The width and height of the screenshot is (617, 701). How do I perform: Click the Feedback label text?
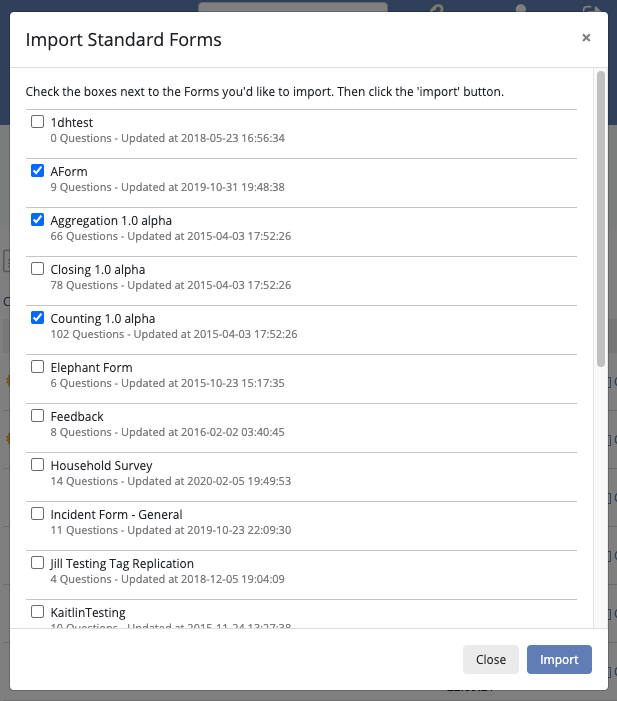click(x=77, y=417)
